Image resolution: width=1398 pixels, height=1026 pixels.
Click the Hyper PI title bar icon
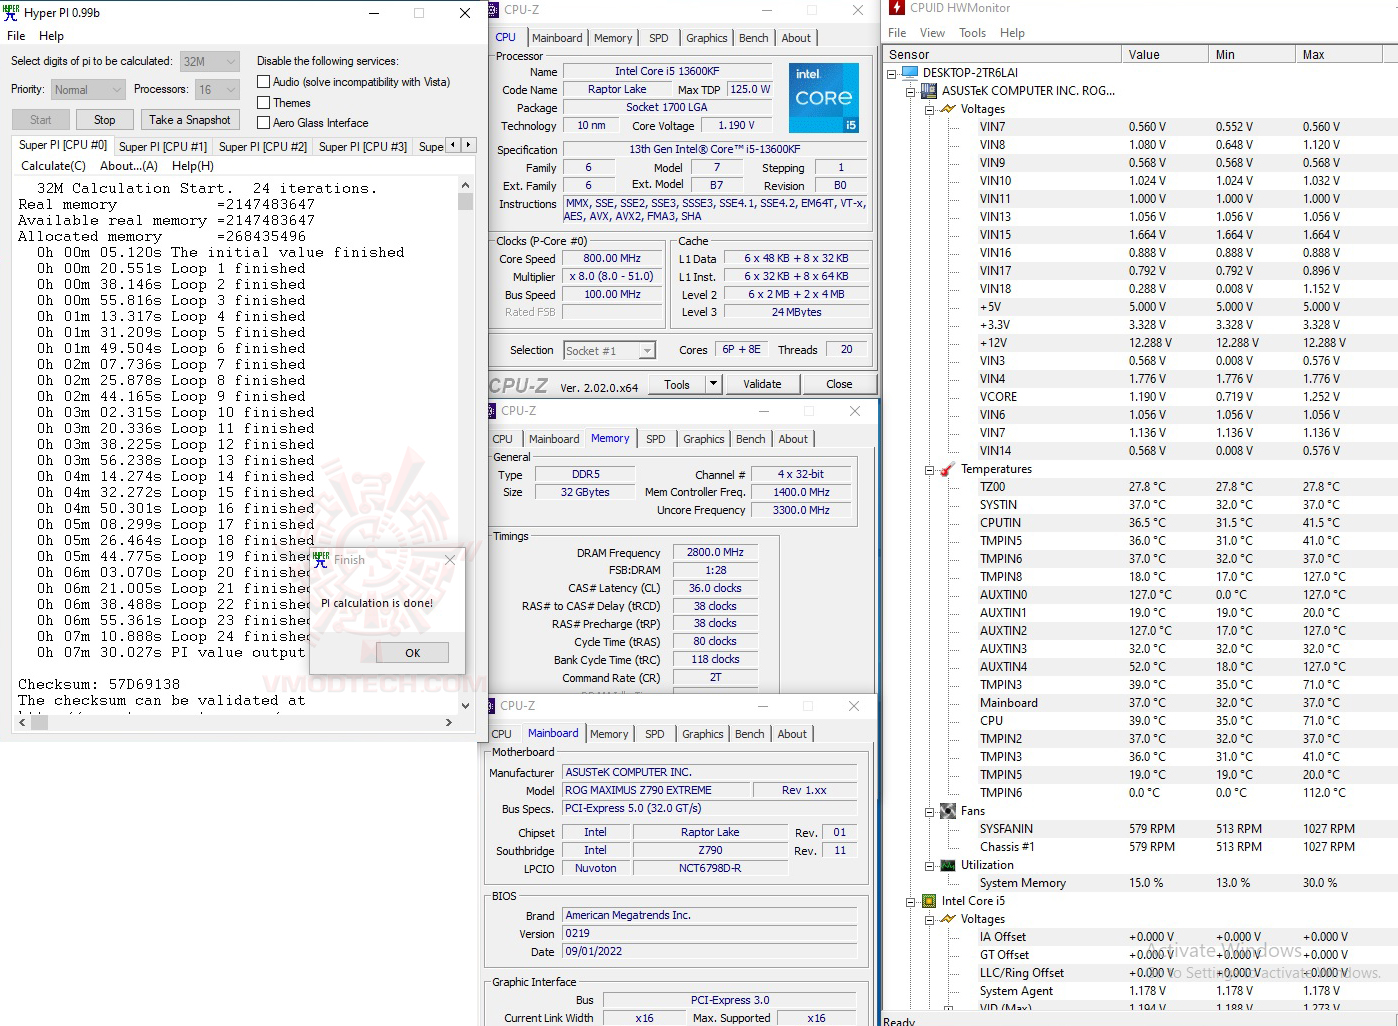[x=12, y=13]
